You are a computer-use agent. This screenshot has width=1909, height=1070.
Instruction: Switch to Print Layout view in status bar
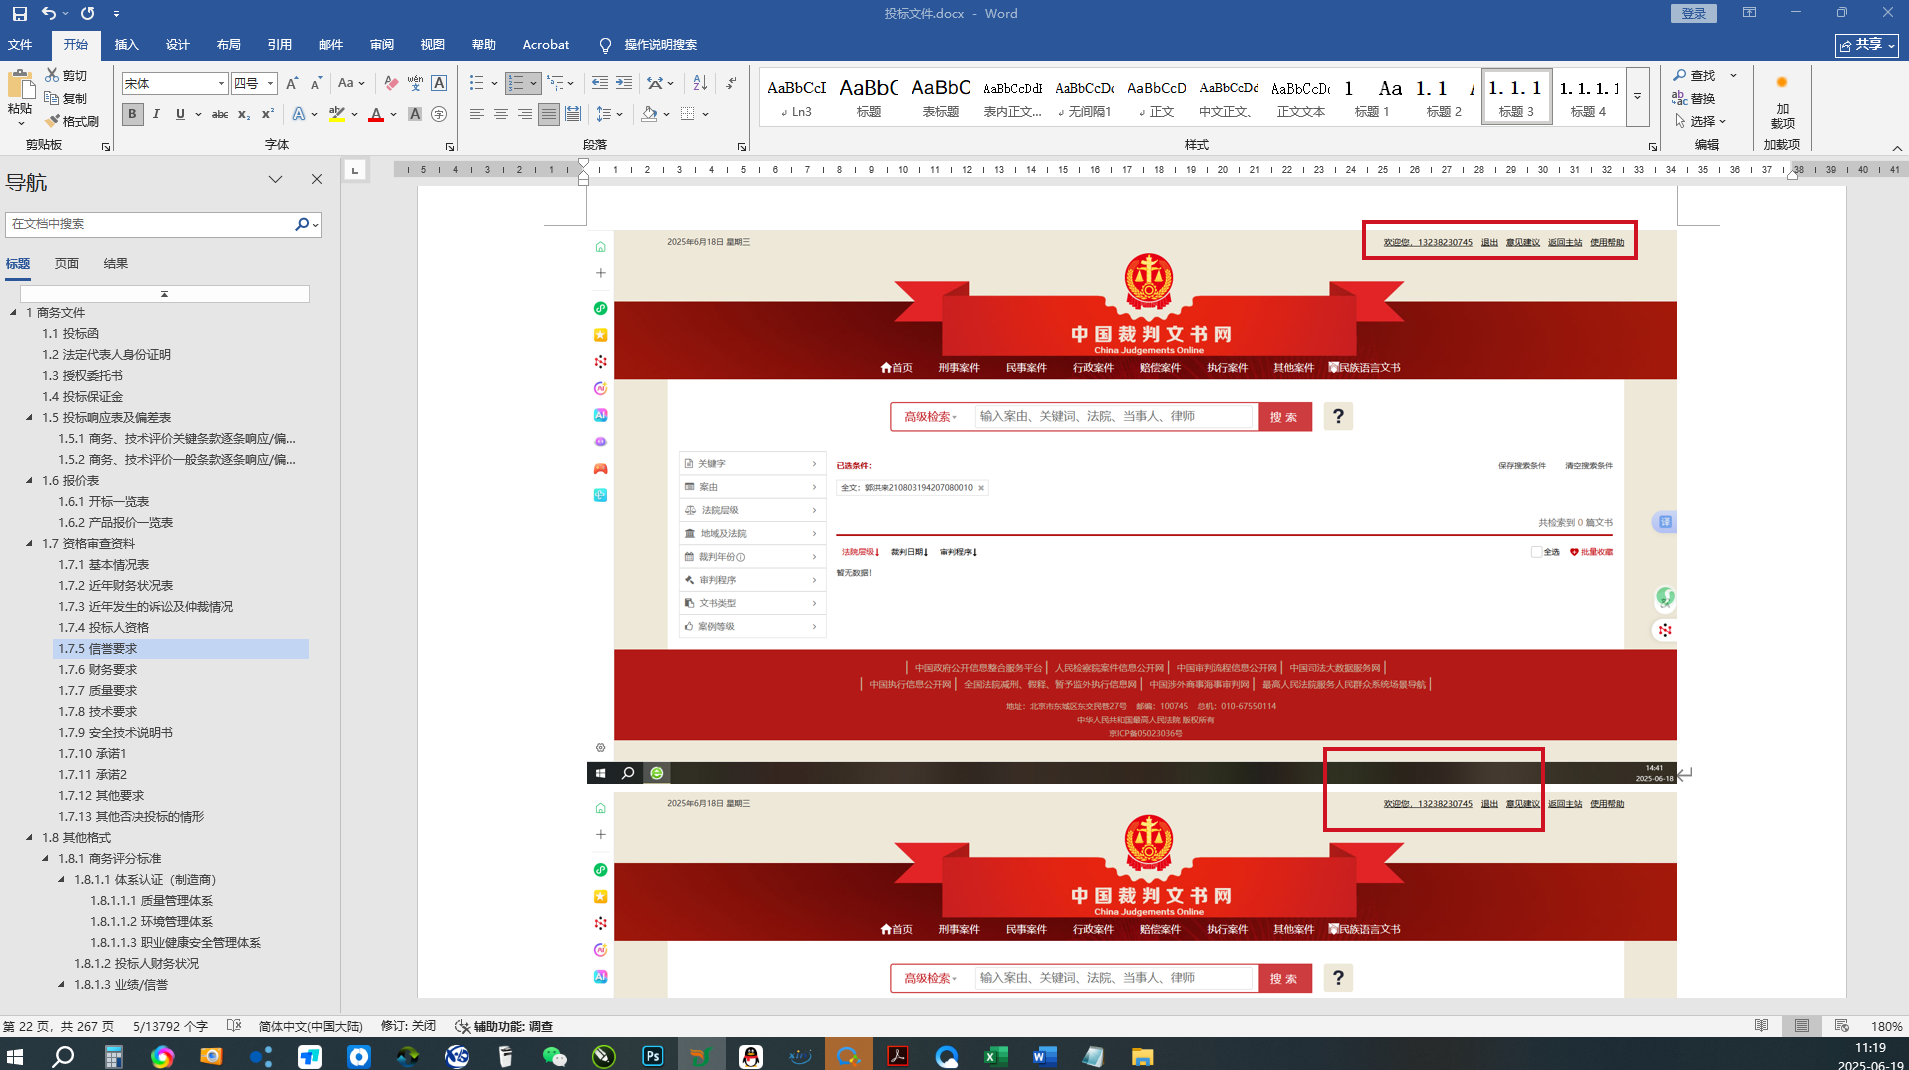pos(1802,1026)
